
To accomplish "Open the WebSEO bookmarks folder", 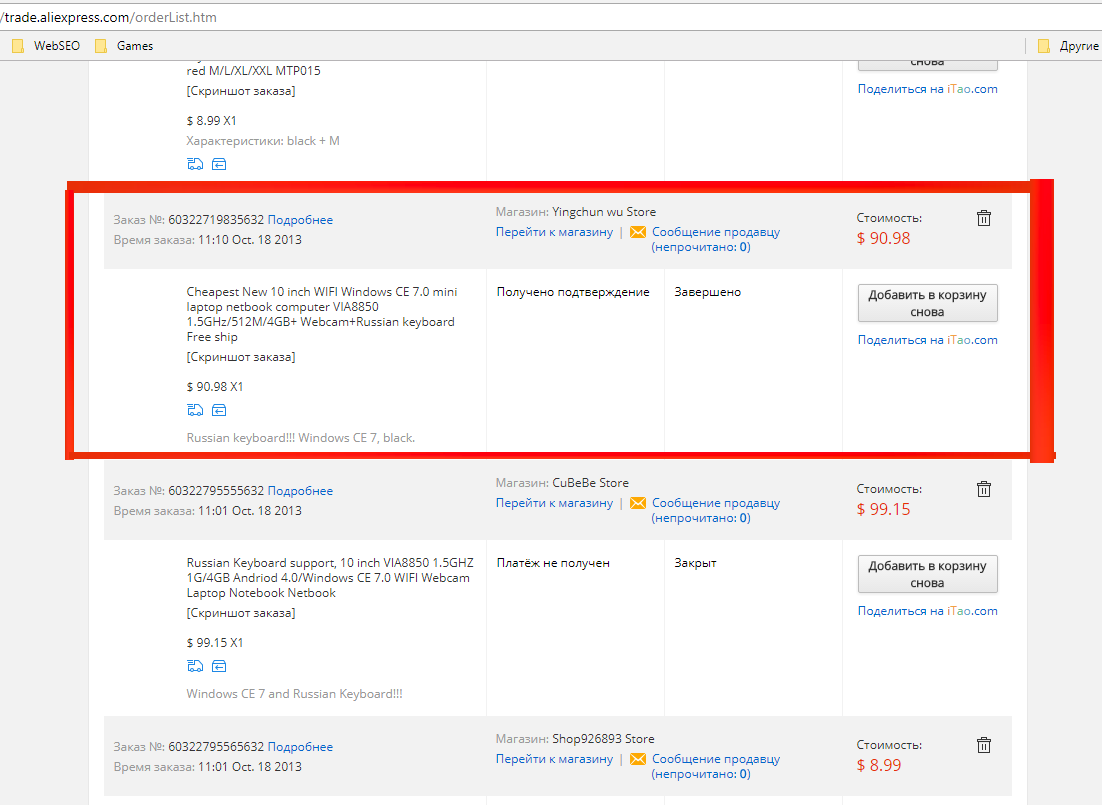I will tap(46, 46).
